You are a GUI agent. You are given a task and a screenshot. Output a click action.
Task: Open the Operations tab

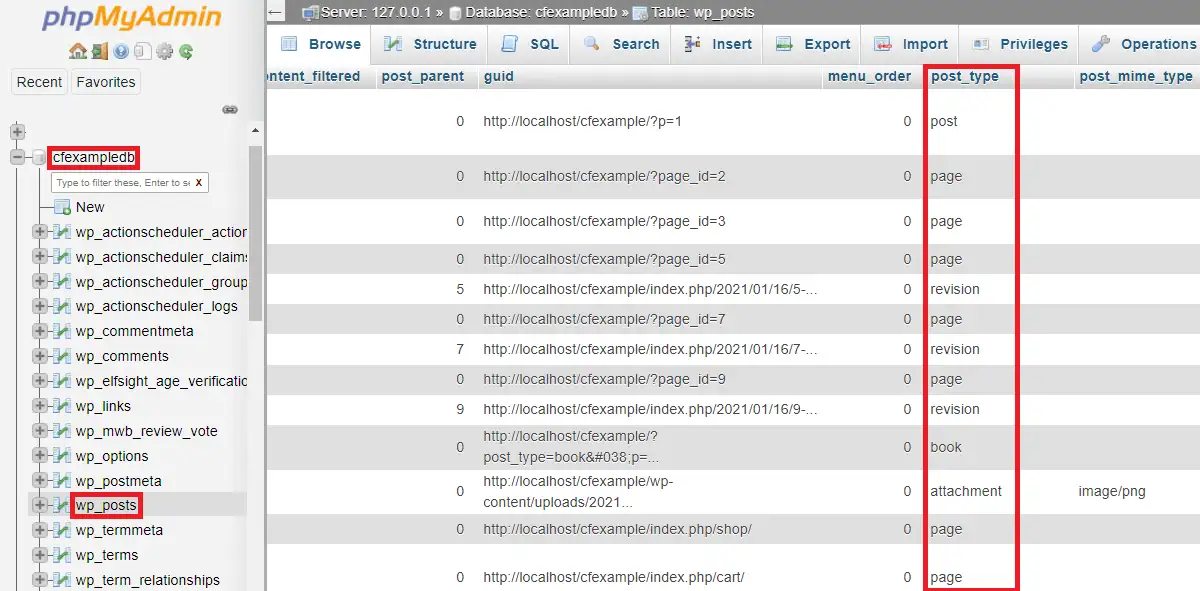(x=1143, y=44)
